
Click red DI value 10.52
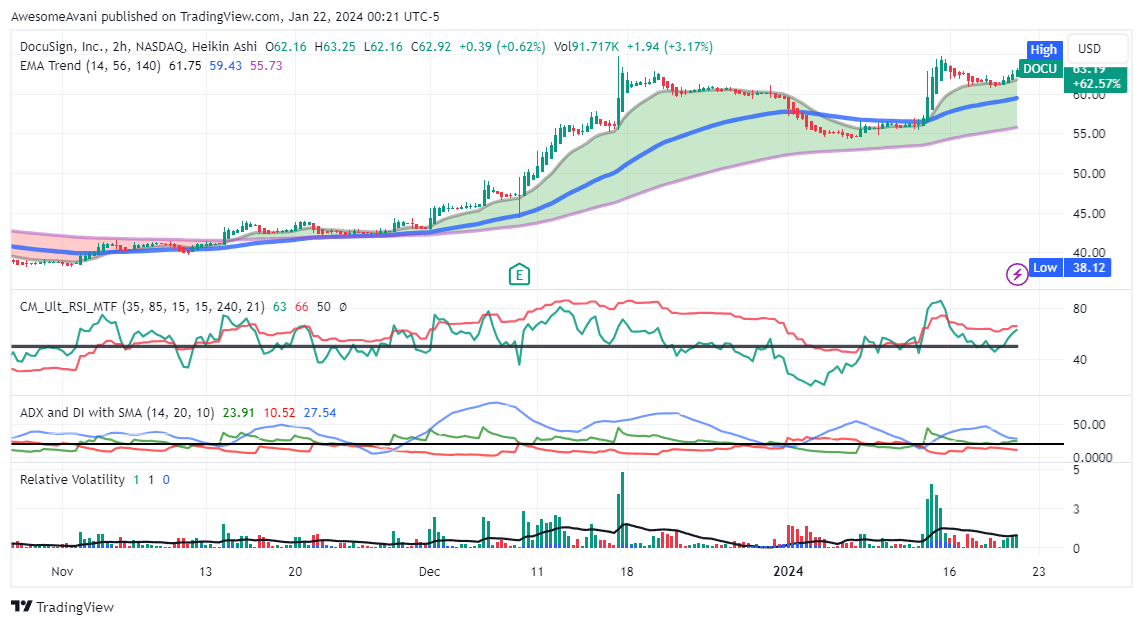point(279,412)
